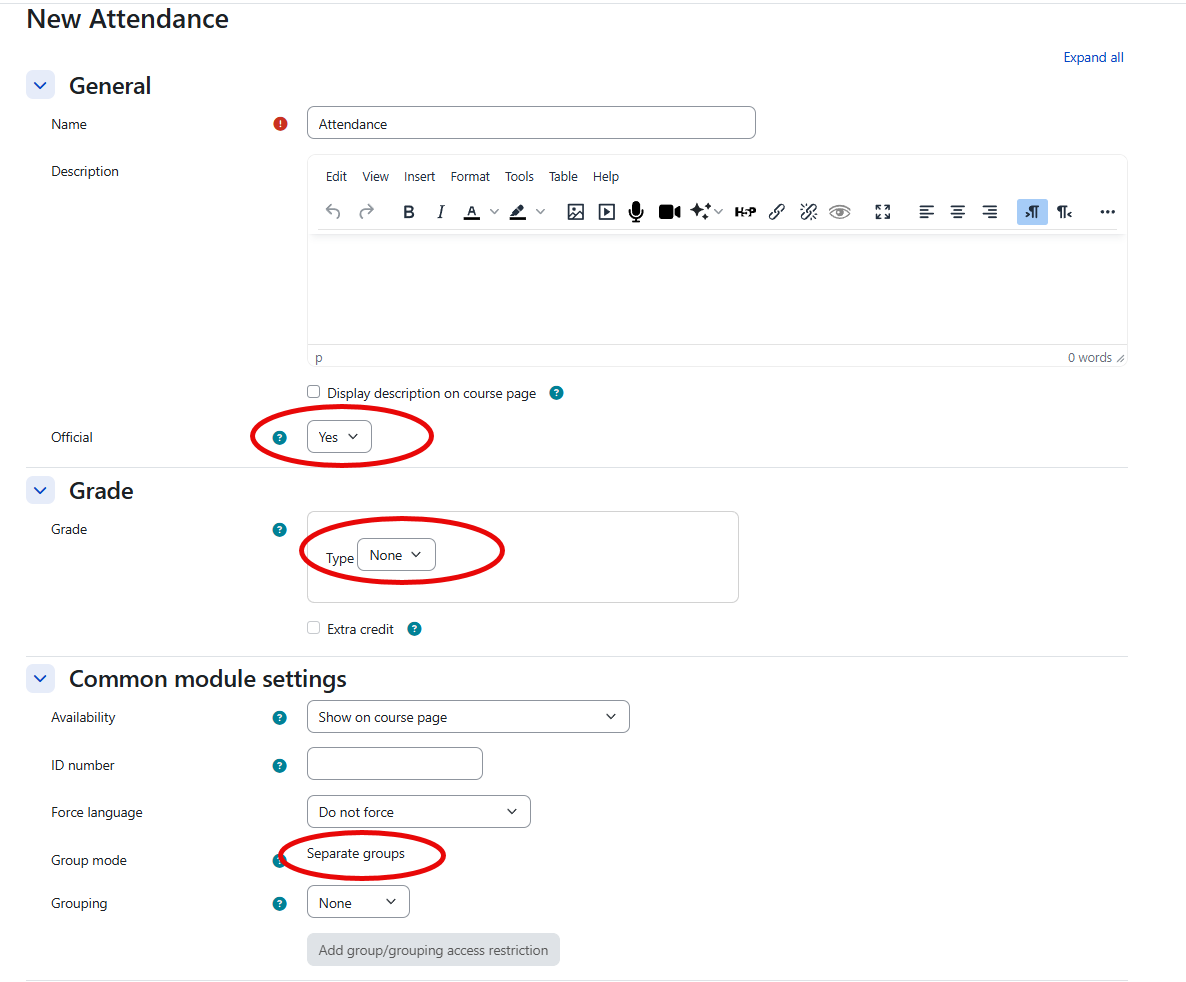Viewport: 1186px width, 982px height.
Task: Open the Help menu in editor
Action: pos(605,176)
